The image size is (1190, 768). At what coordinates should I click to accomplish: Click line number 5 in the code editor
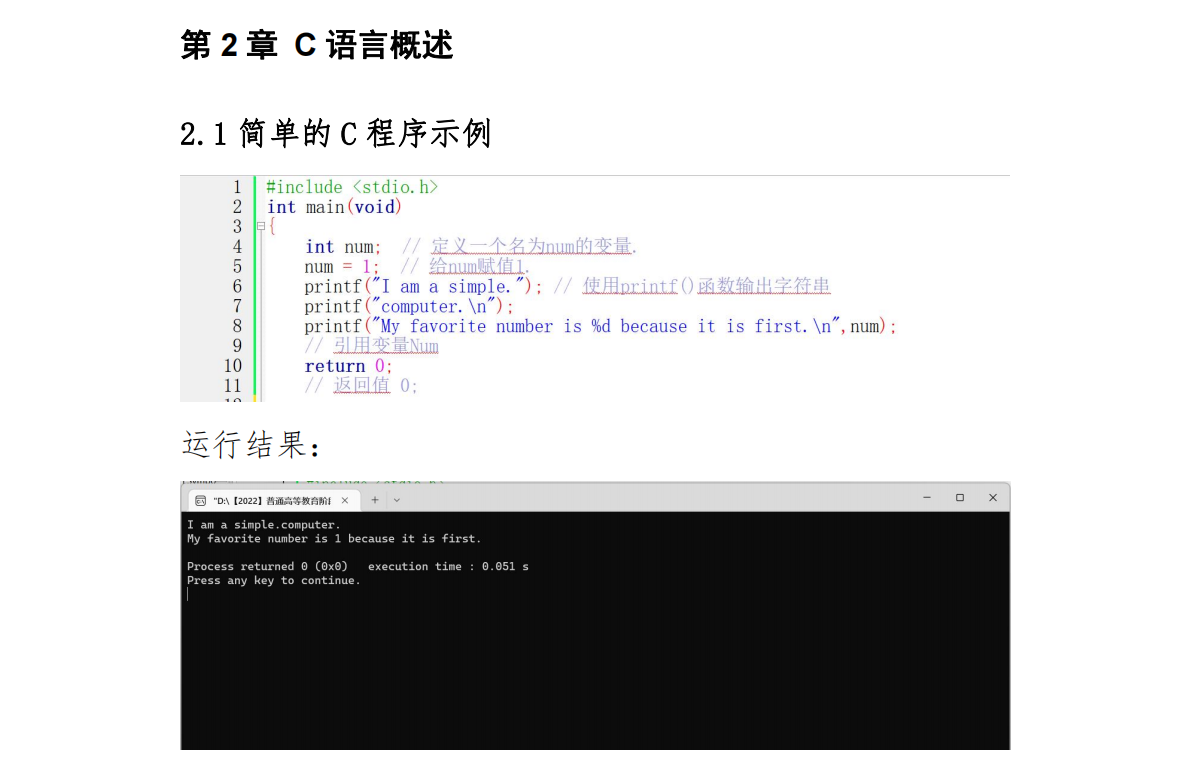237,266
